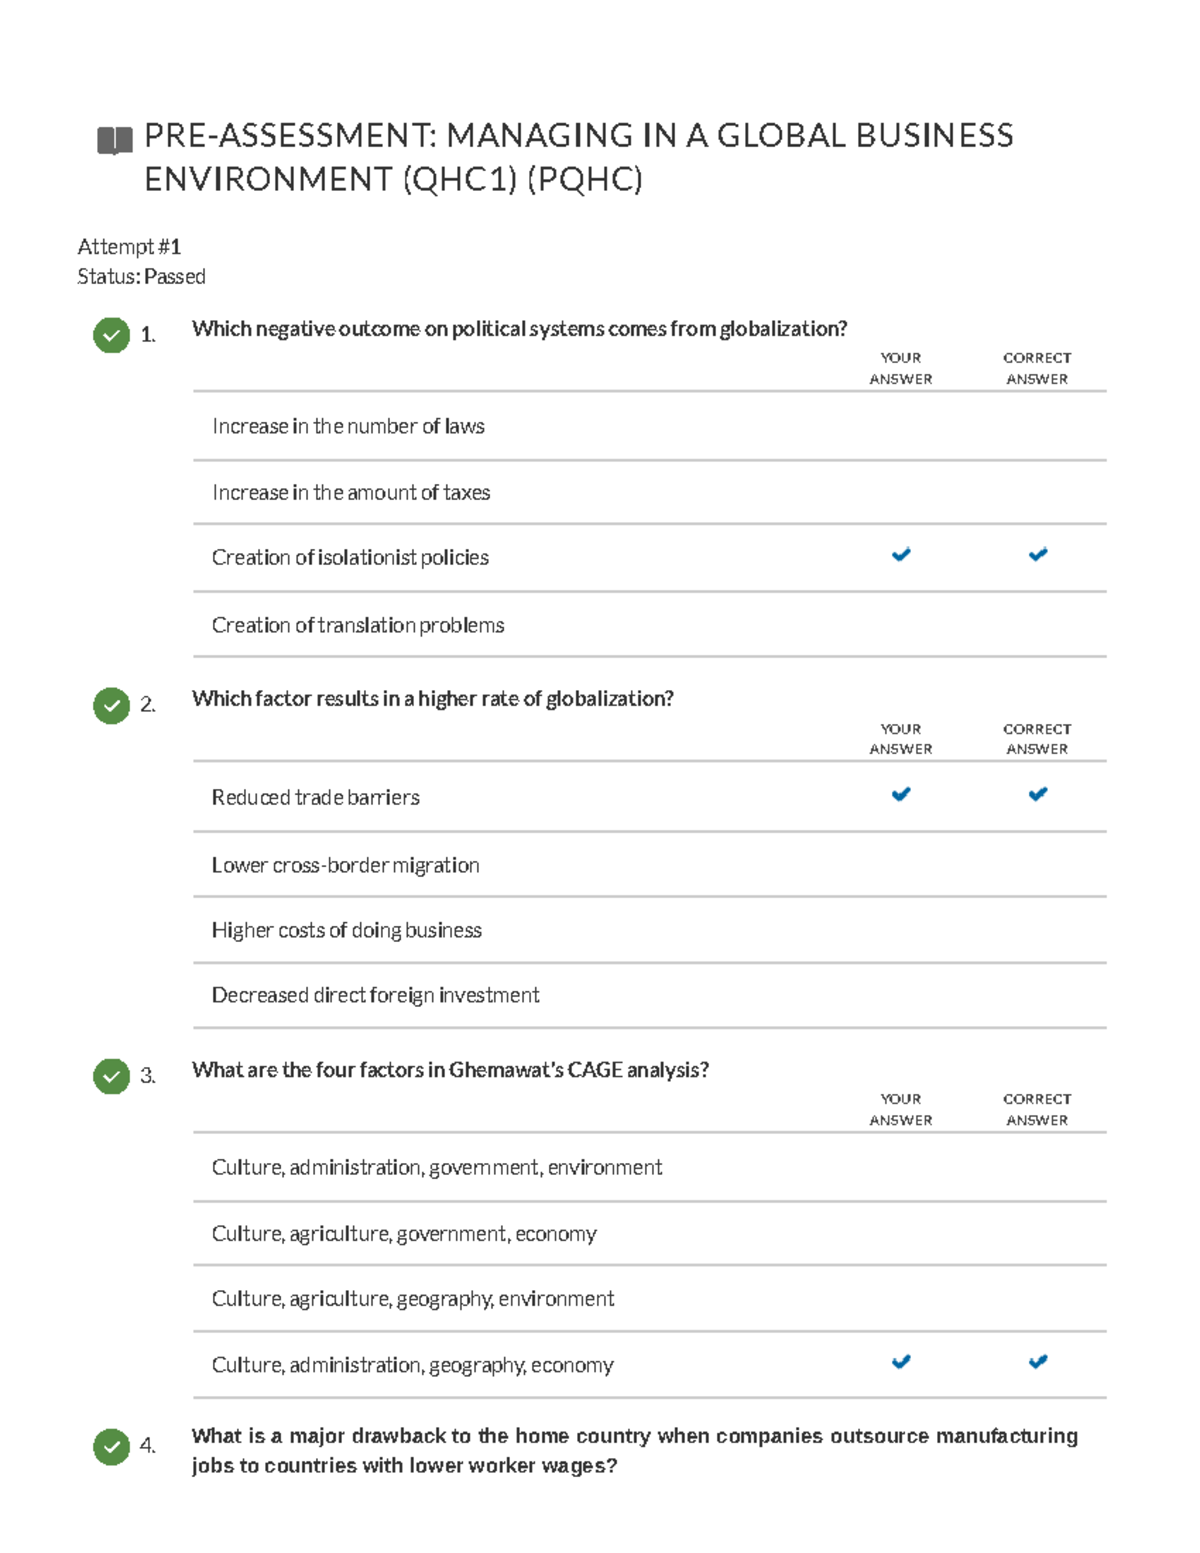The image size is (1200, 1553).
Task: Click green check icon for question 2
Action: [111, 706]
